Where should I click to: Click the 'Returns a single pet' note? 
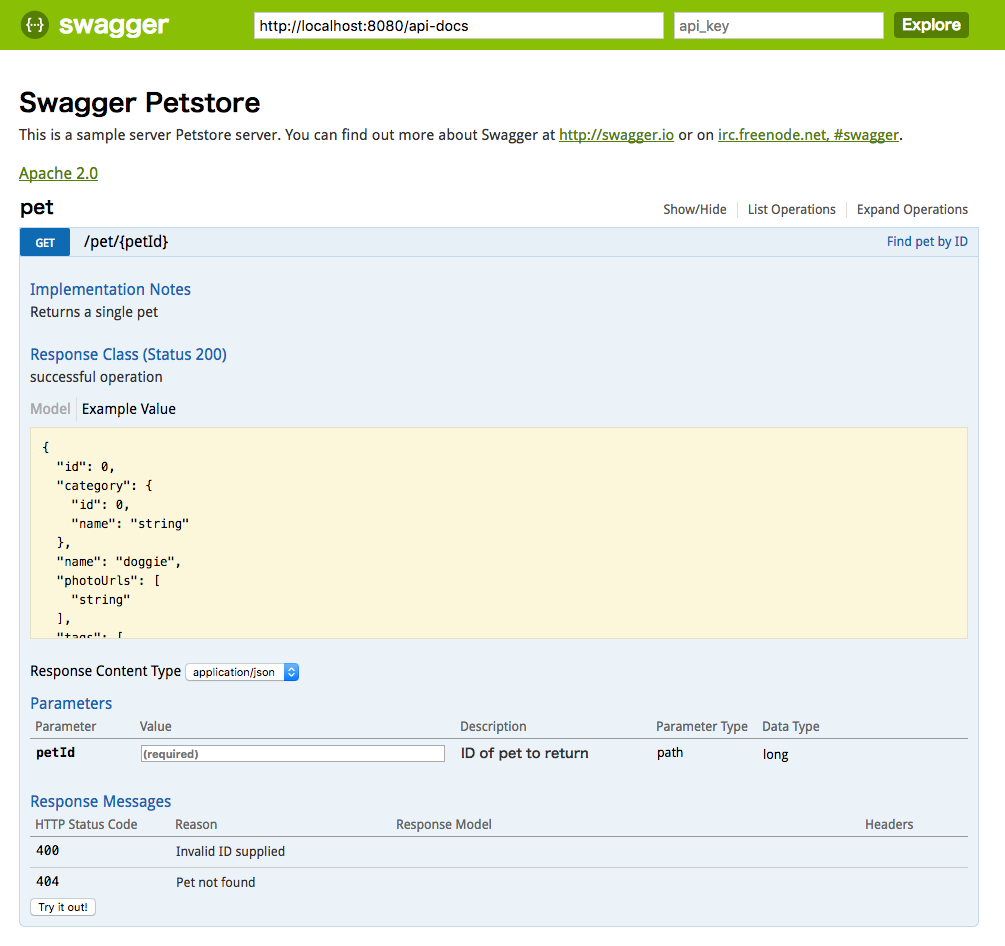pyautogui.click(x=94, y=312)
